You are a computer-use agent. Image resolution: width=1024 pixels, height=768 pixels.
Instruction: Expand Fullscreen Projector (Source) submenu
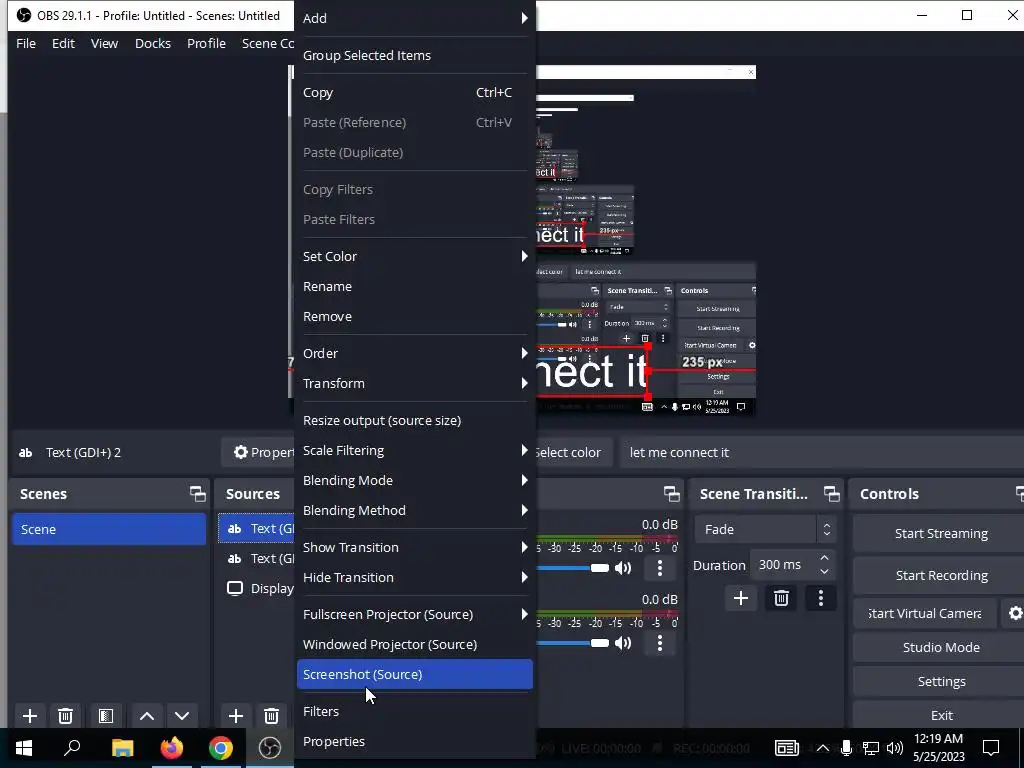(x=415, y=615)
